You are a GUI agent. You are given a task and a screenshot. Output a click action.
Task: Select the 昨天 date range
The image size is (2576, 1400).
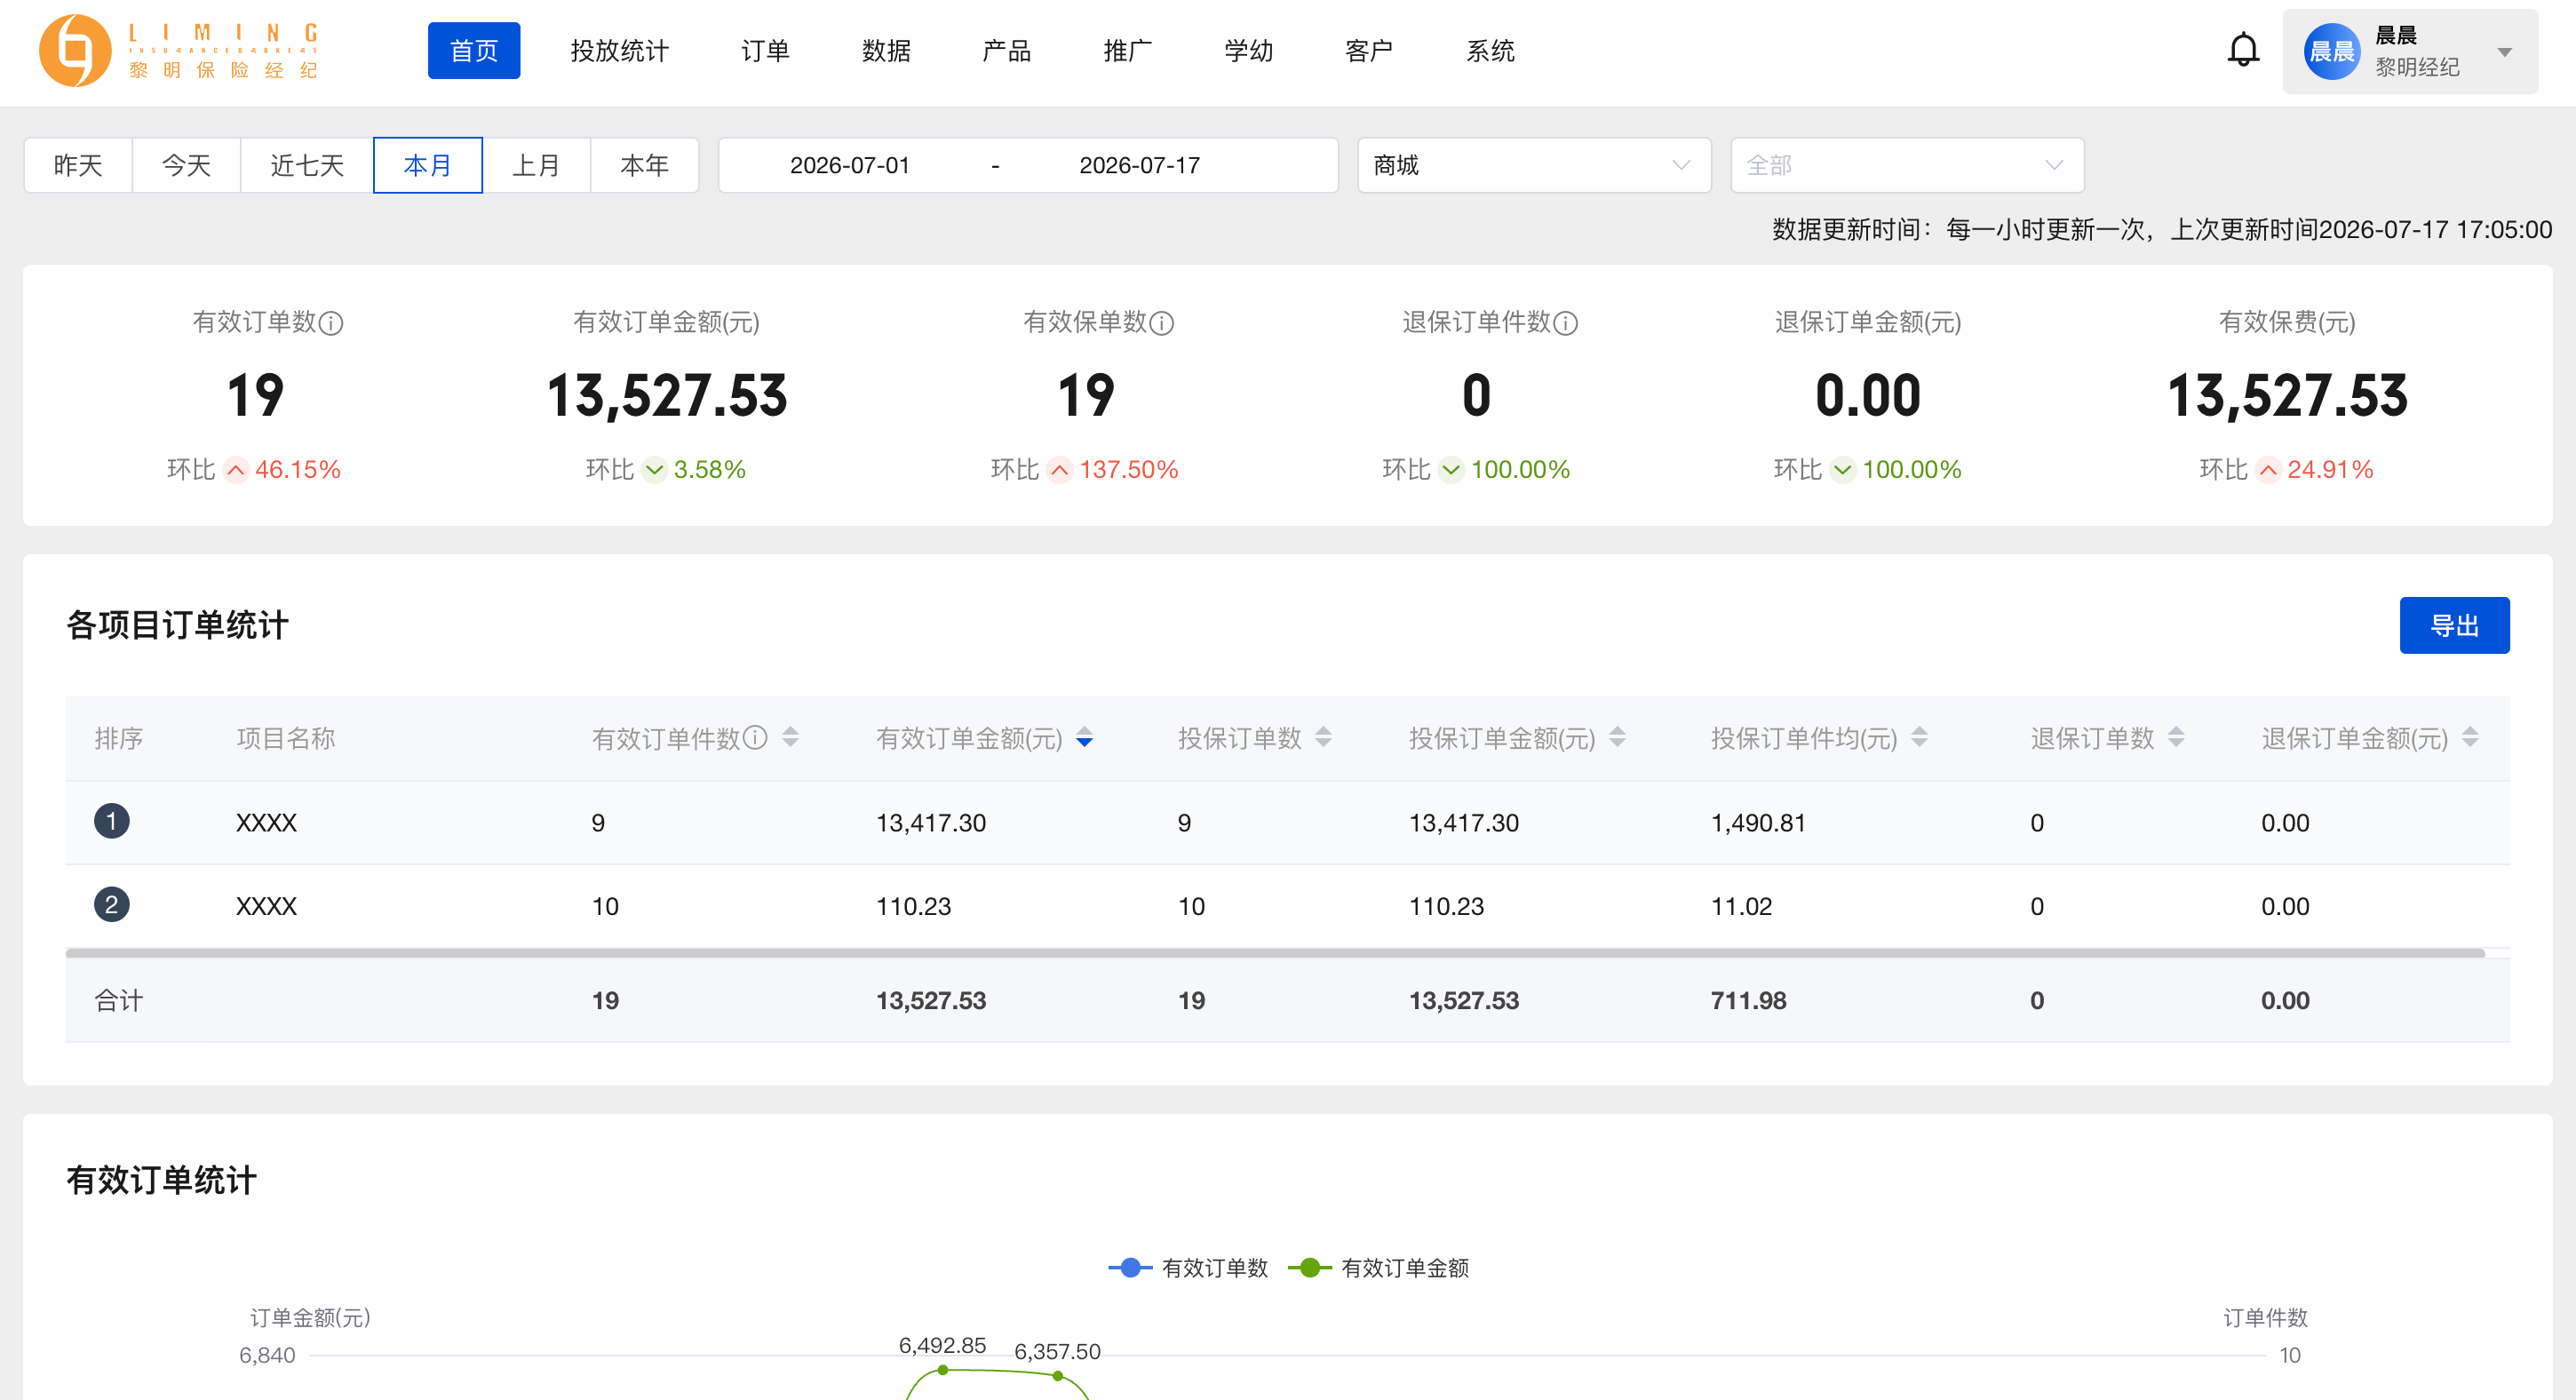[x=78, y=165]
